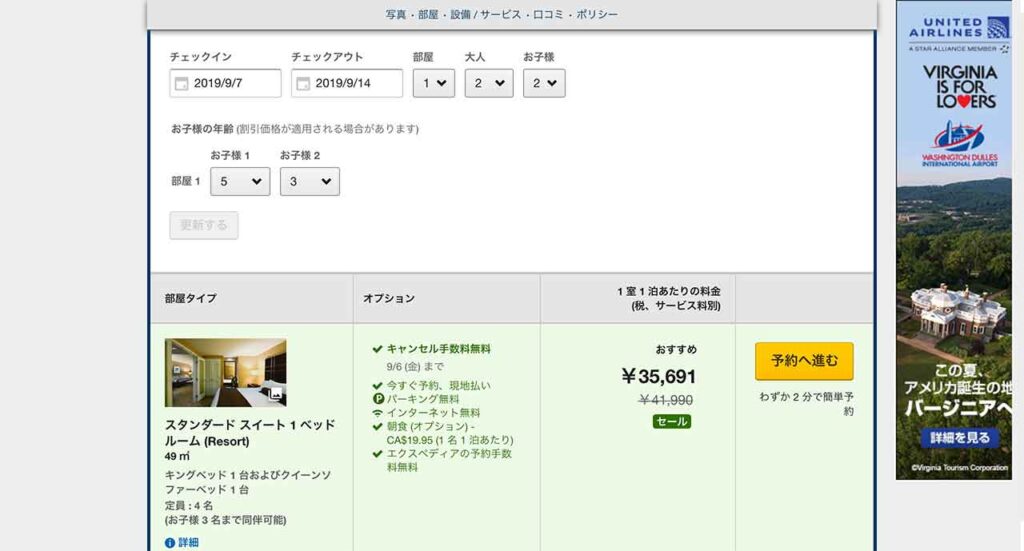This screenshot has height=551, width=1024.
Task: Open the 部屋 room count dropdown
Action: 434,83
